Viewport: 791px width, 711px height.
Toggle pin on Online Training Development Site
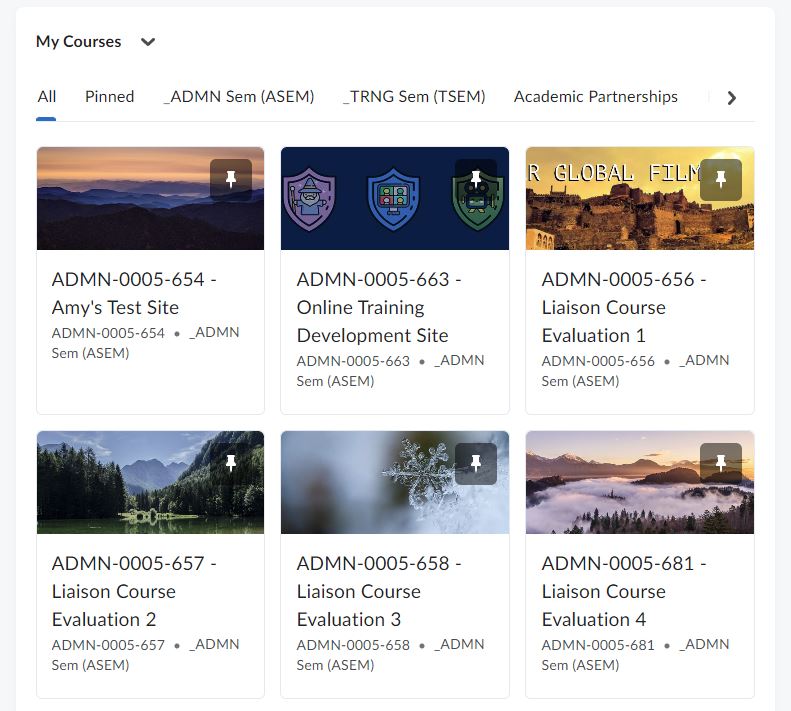tap(476, 180)
